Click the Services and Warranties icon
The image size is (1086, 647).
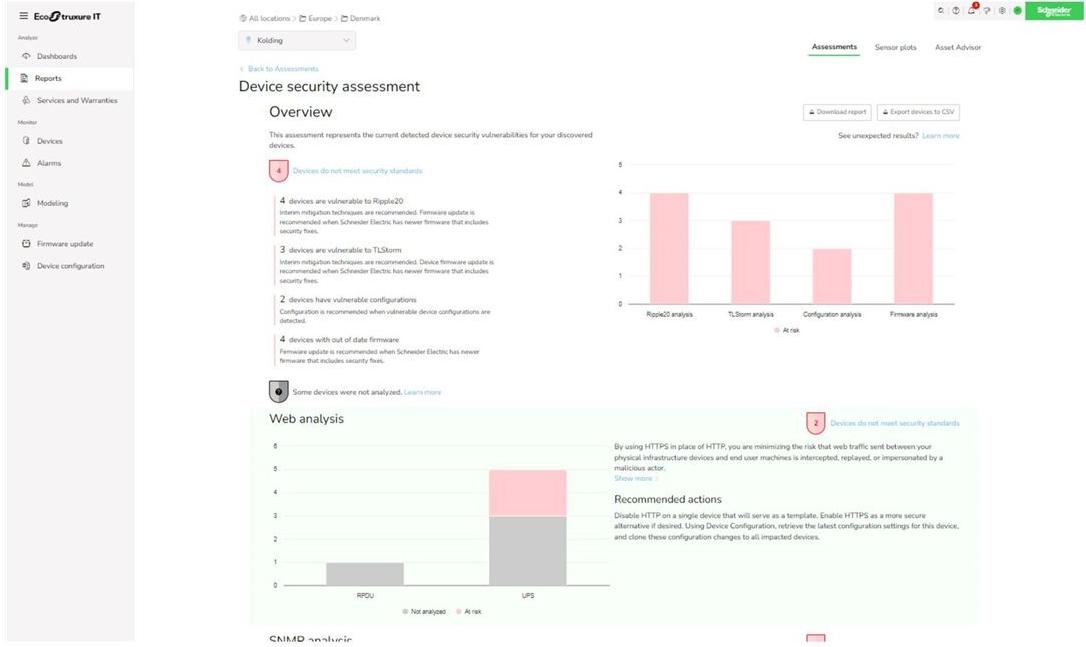click(x=26, y=101)
